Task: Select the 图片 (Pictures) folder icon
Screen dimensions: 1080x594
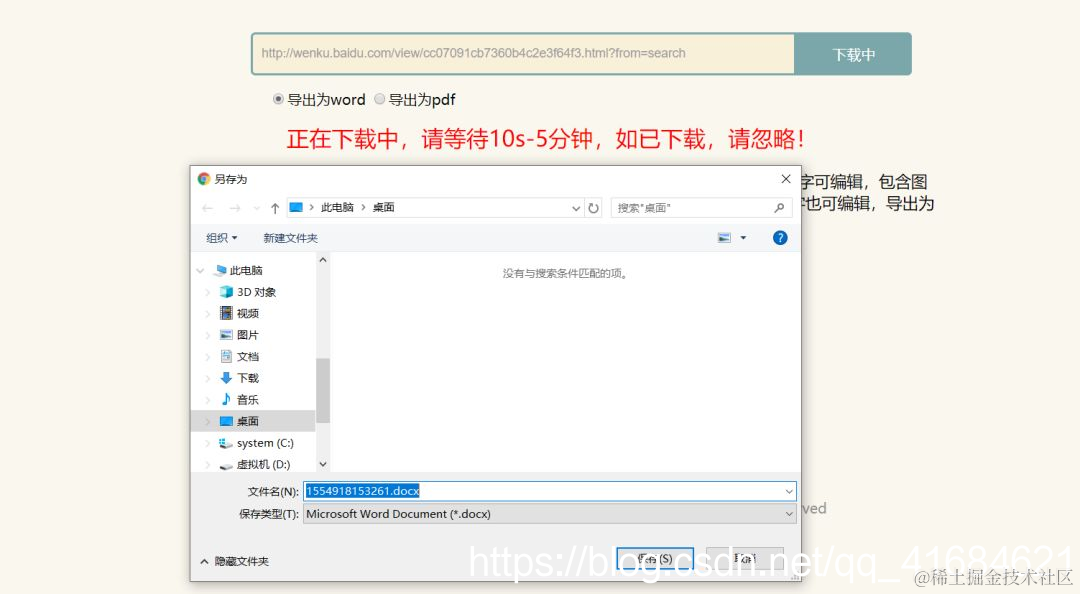Action: (x=225, y=334)
